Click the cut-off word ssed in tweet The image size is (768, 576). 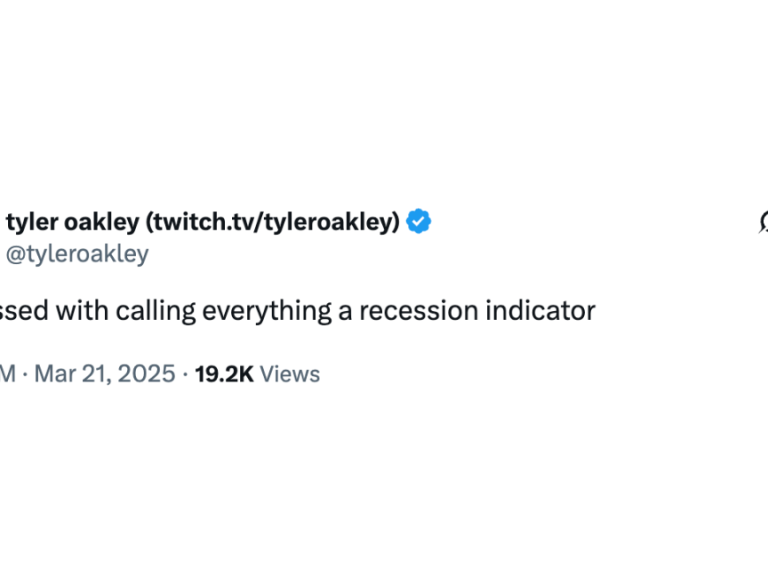(24, 311)
